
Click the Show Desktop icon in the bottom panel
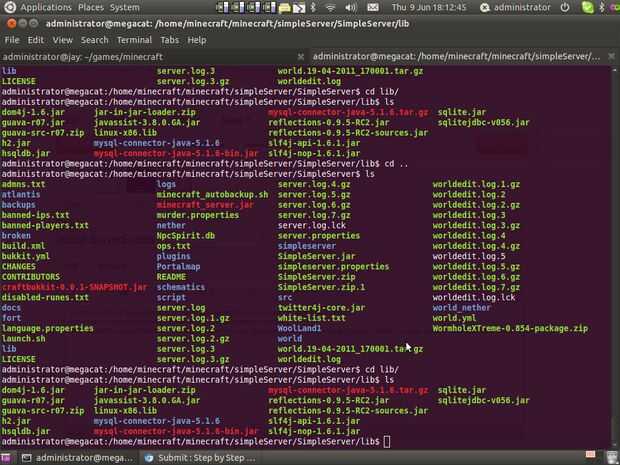pos(6,458)
